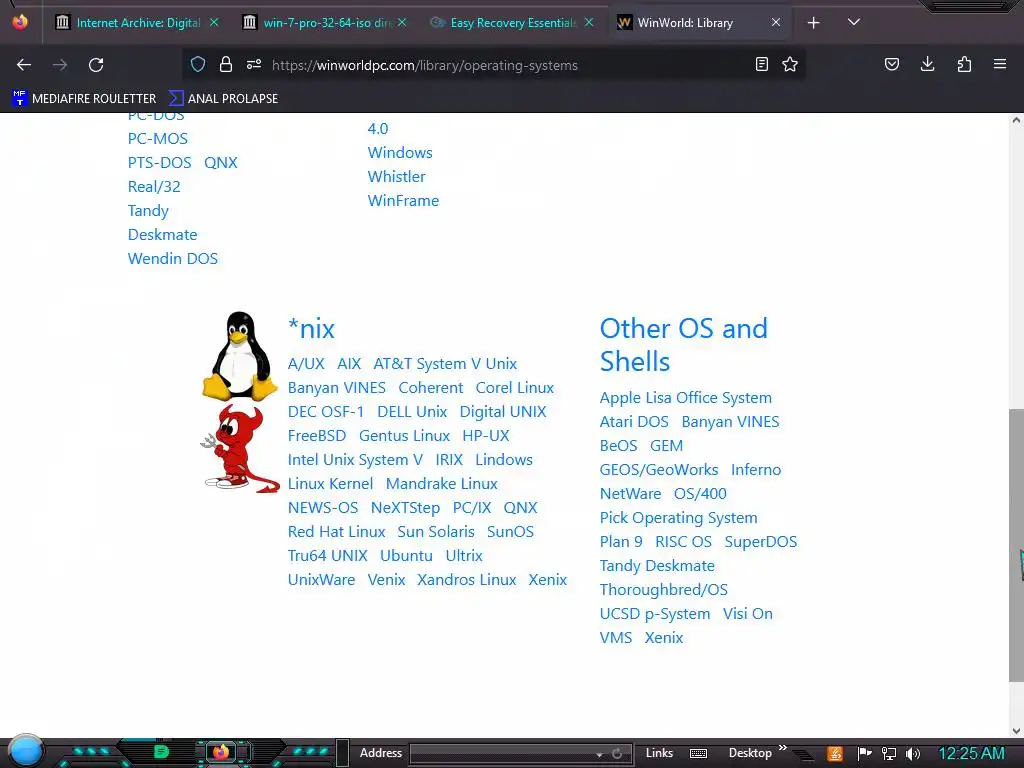Image resolution: width=1024 pixels, height=768 pixels.
Task: Click the forward navigation arrow
Action: (x=60, y=65)
